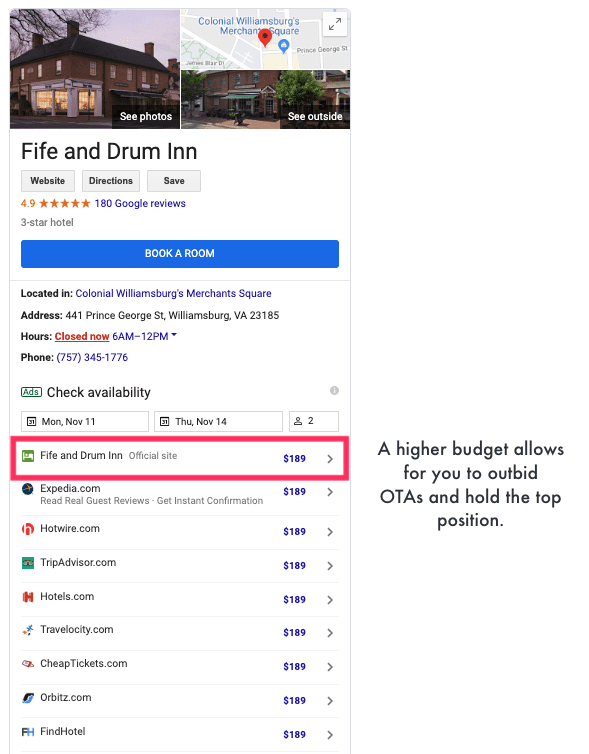Image resolution: width=589 pixels, height=754 pixels.
Task: Open the 180 Google reviews link
Action: click(x=140, y=203)
